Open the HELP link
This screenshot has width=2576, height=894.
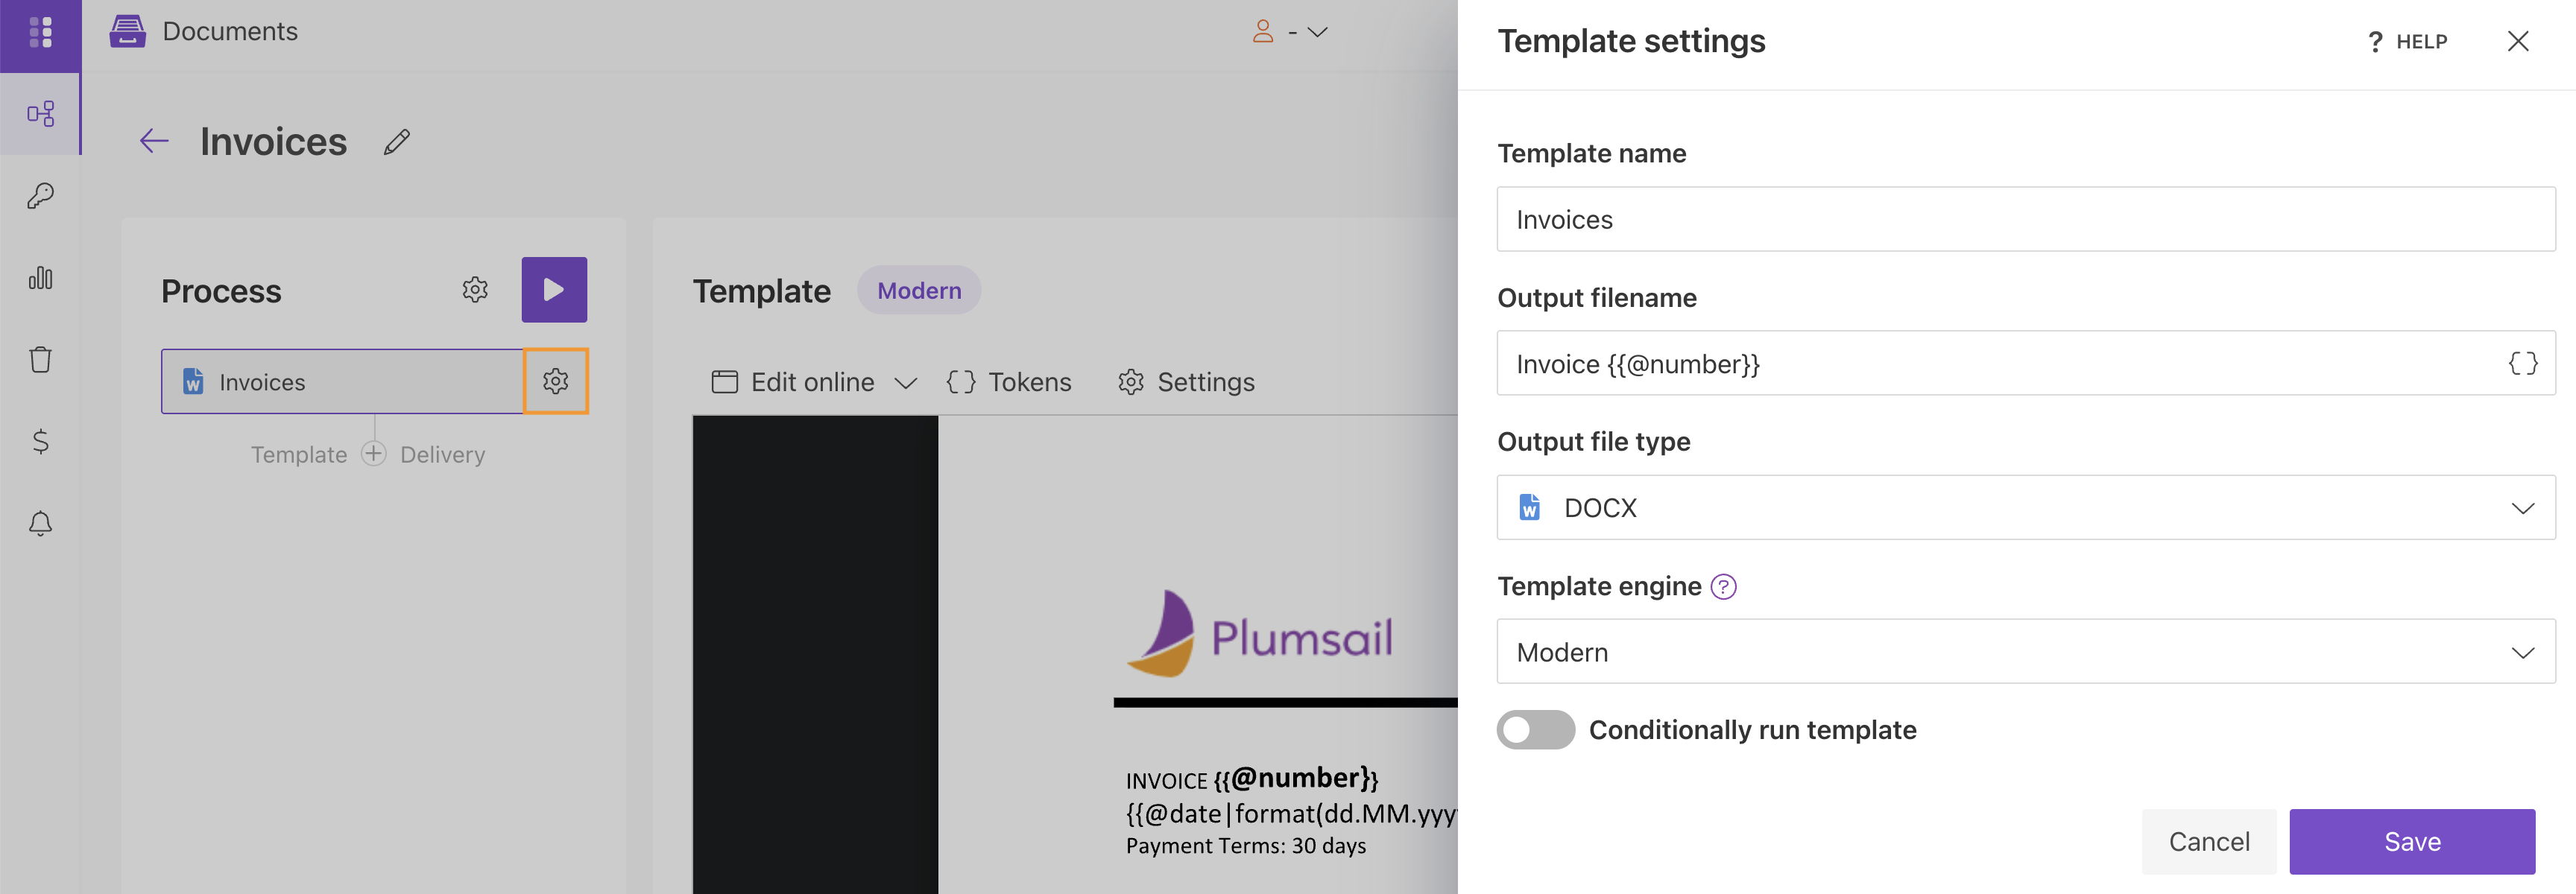click(2407, 42)
